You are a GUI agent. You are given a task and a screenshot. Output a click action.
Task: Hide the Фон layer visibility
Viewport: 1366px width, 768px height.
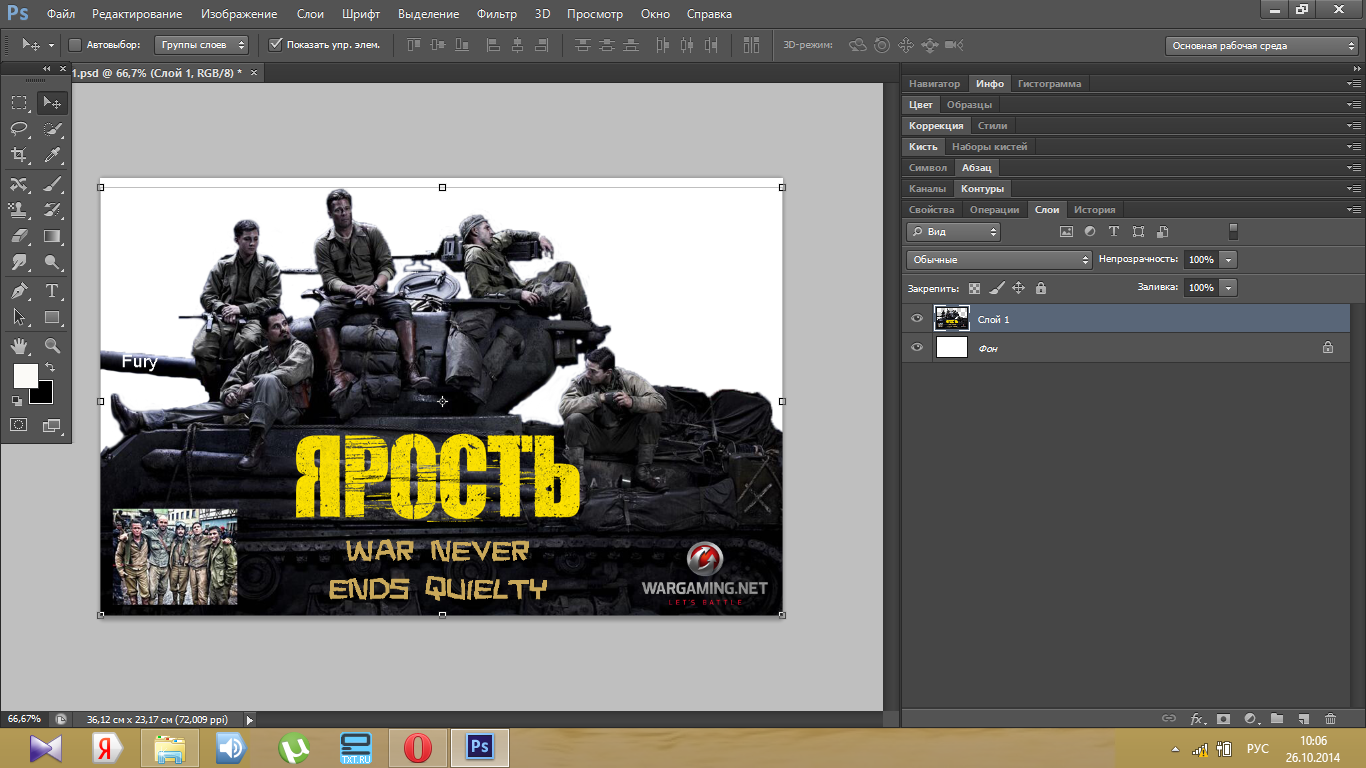(x=917, y=348)
